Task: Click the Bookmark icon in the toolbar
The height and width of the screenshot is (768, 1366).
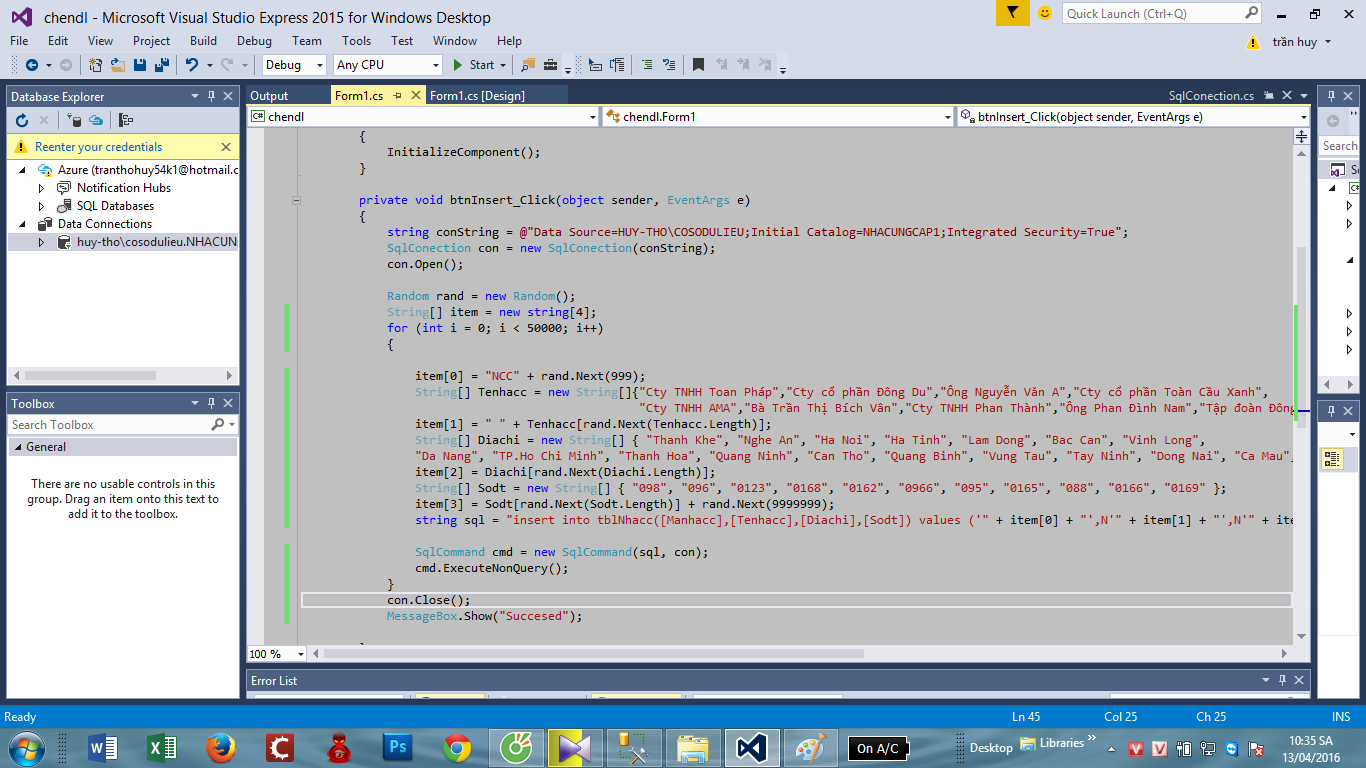Action: coord(698,65)
